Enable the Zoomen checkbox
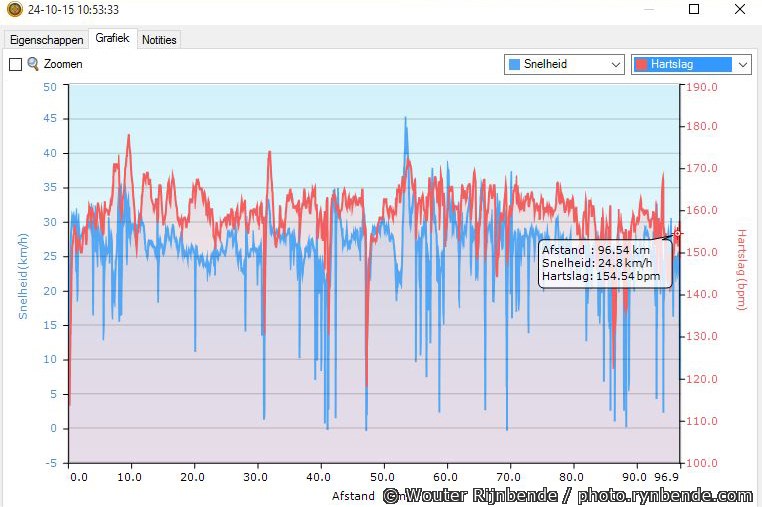This screenshot has height=507, width=762. 15,64
